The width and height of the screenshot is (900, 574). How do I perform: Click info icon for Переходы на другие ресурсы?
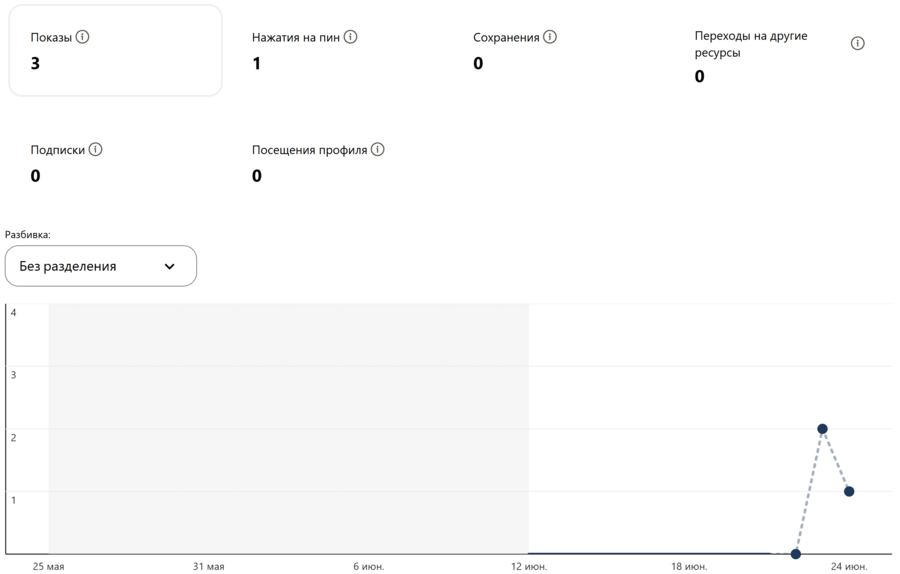[x=857, y=44]
